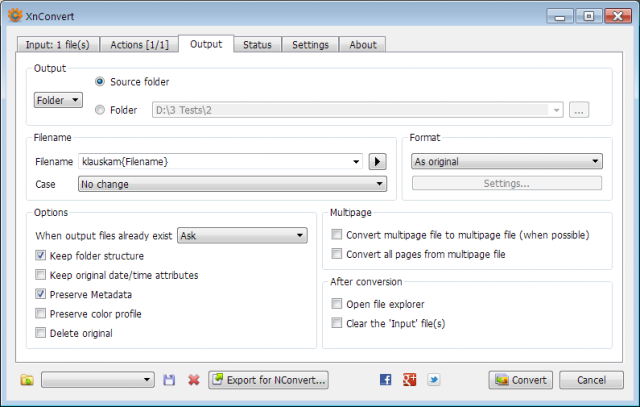Select the Source folder radio button
Image resolution: width=640 pixels, height=407 pixels.
pyautogui.click(x=100, y=82)
